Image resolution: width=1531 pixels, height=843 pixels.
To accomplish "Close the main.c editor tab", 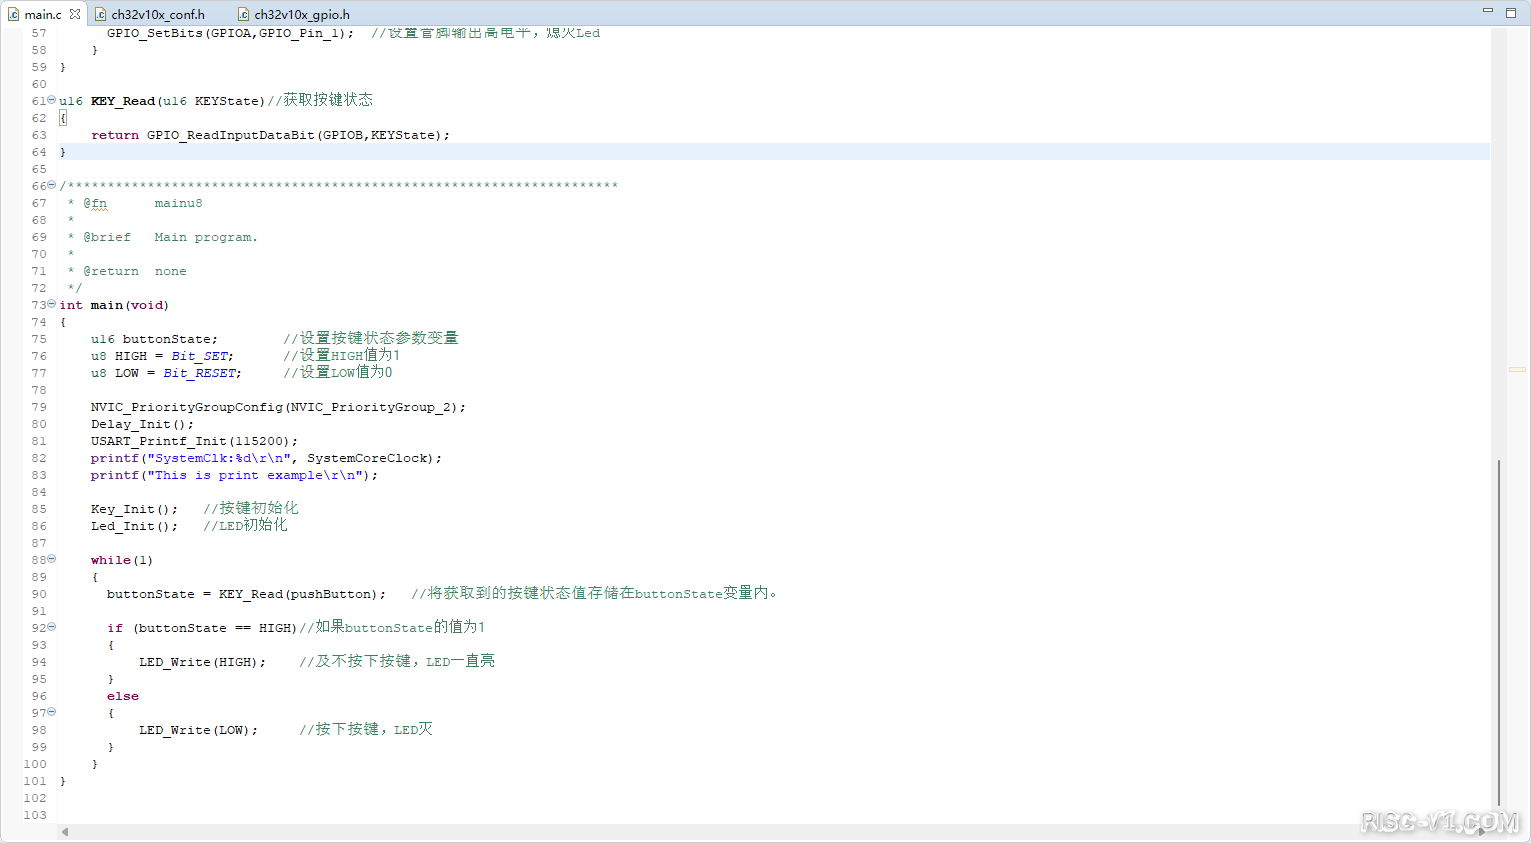I will click(x=75, y=14).
